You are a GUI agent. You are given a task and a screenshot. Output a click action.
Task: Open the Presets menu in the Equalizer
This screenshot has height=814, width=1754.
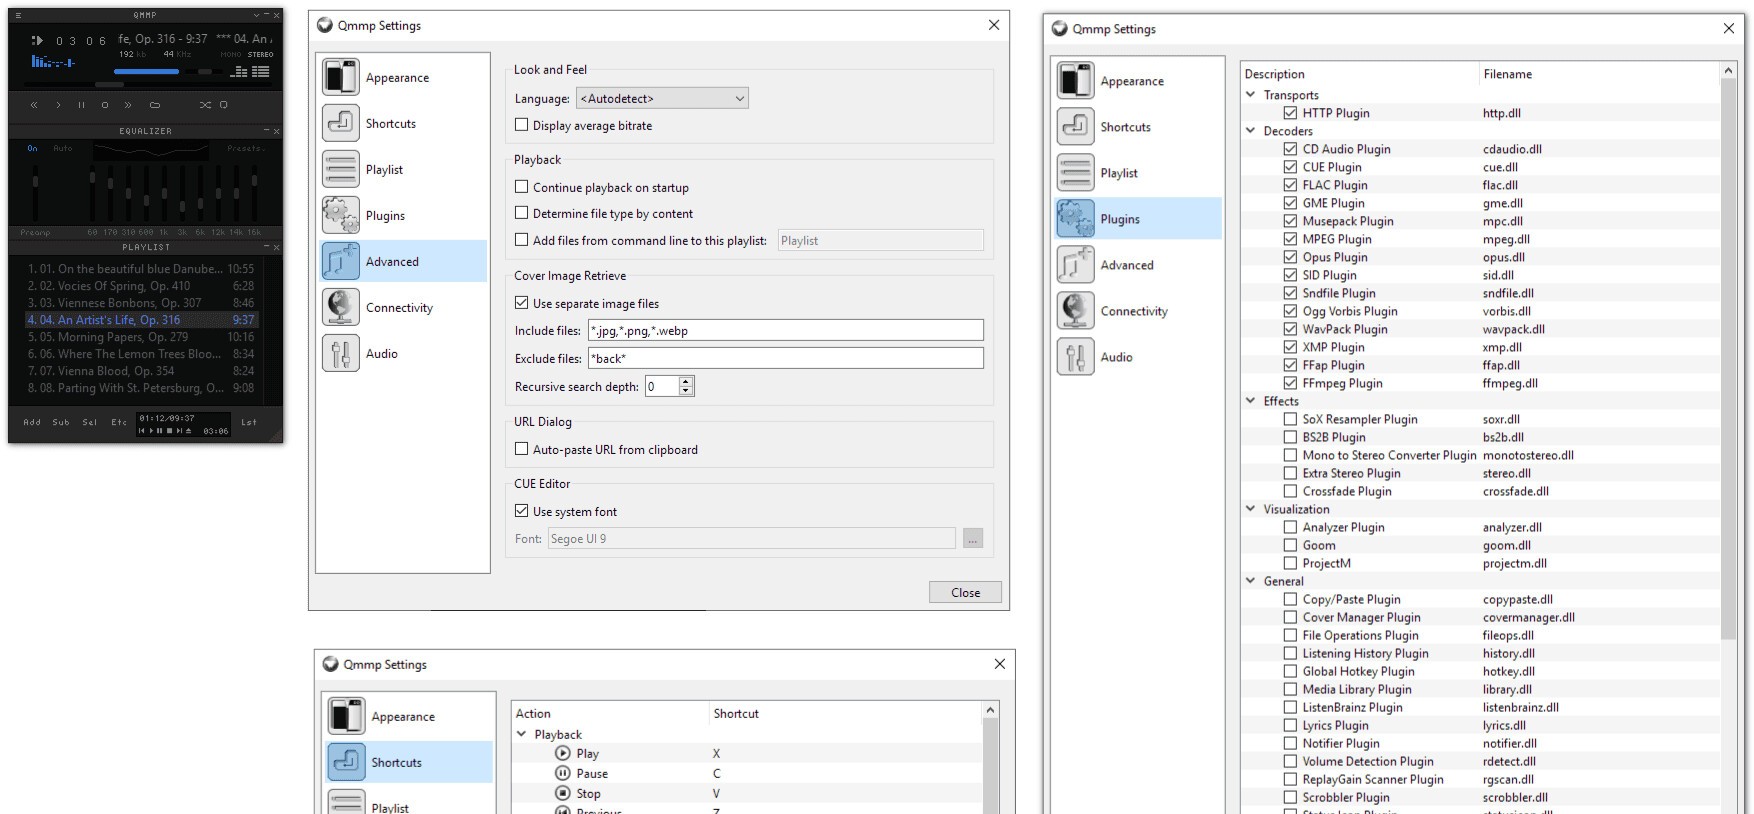tap(244, 148)
